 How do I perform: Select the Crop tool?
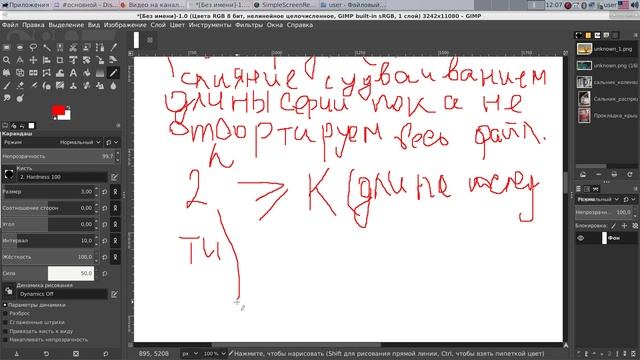pyautogui.click(x=60, y=60)
